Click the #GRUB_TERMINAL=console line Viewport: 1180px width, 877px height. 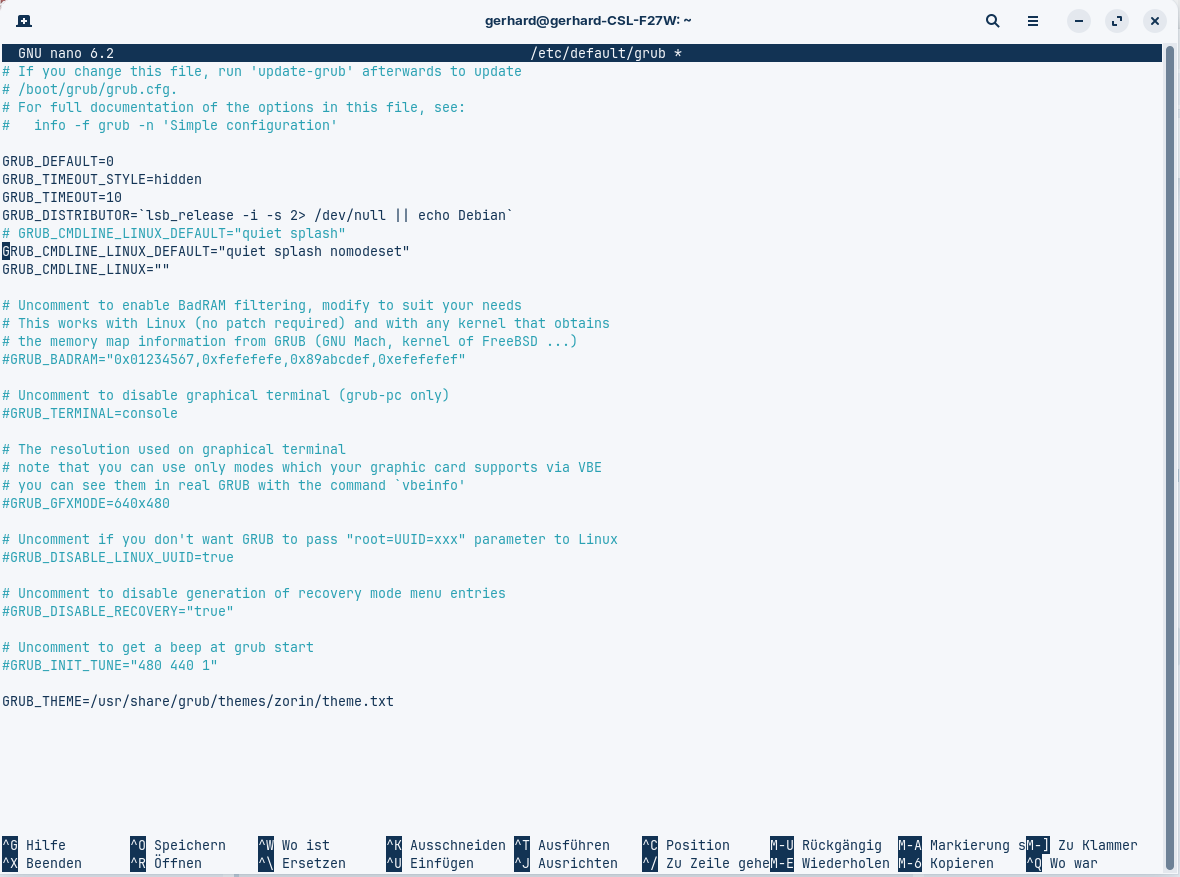[90, 413]
